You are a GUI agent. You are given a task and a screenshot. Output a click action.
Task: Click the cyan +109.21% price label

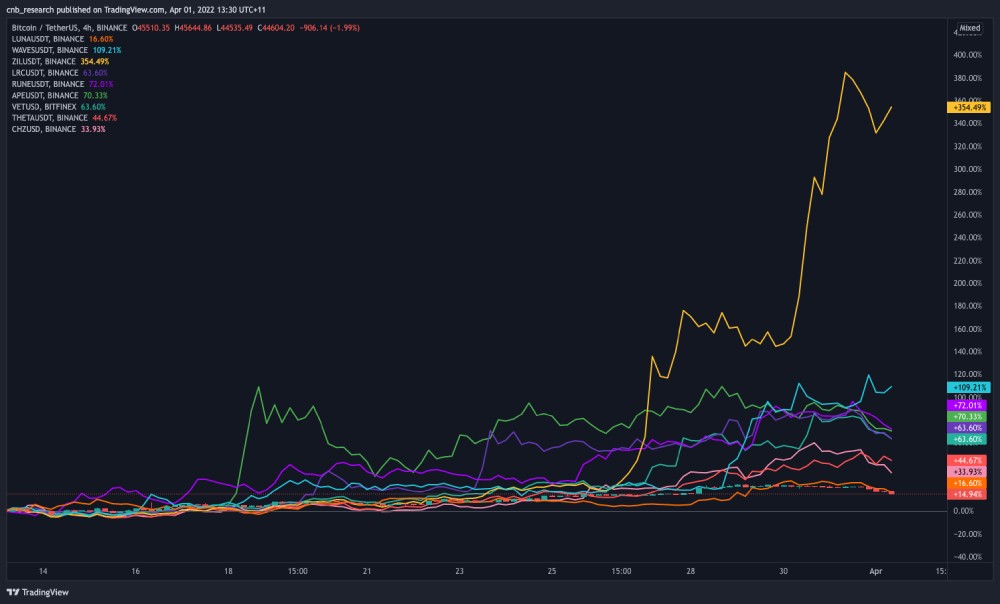tap(968, 387)
